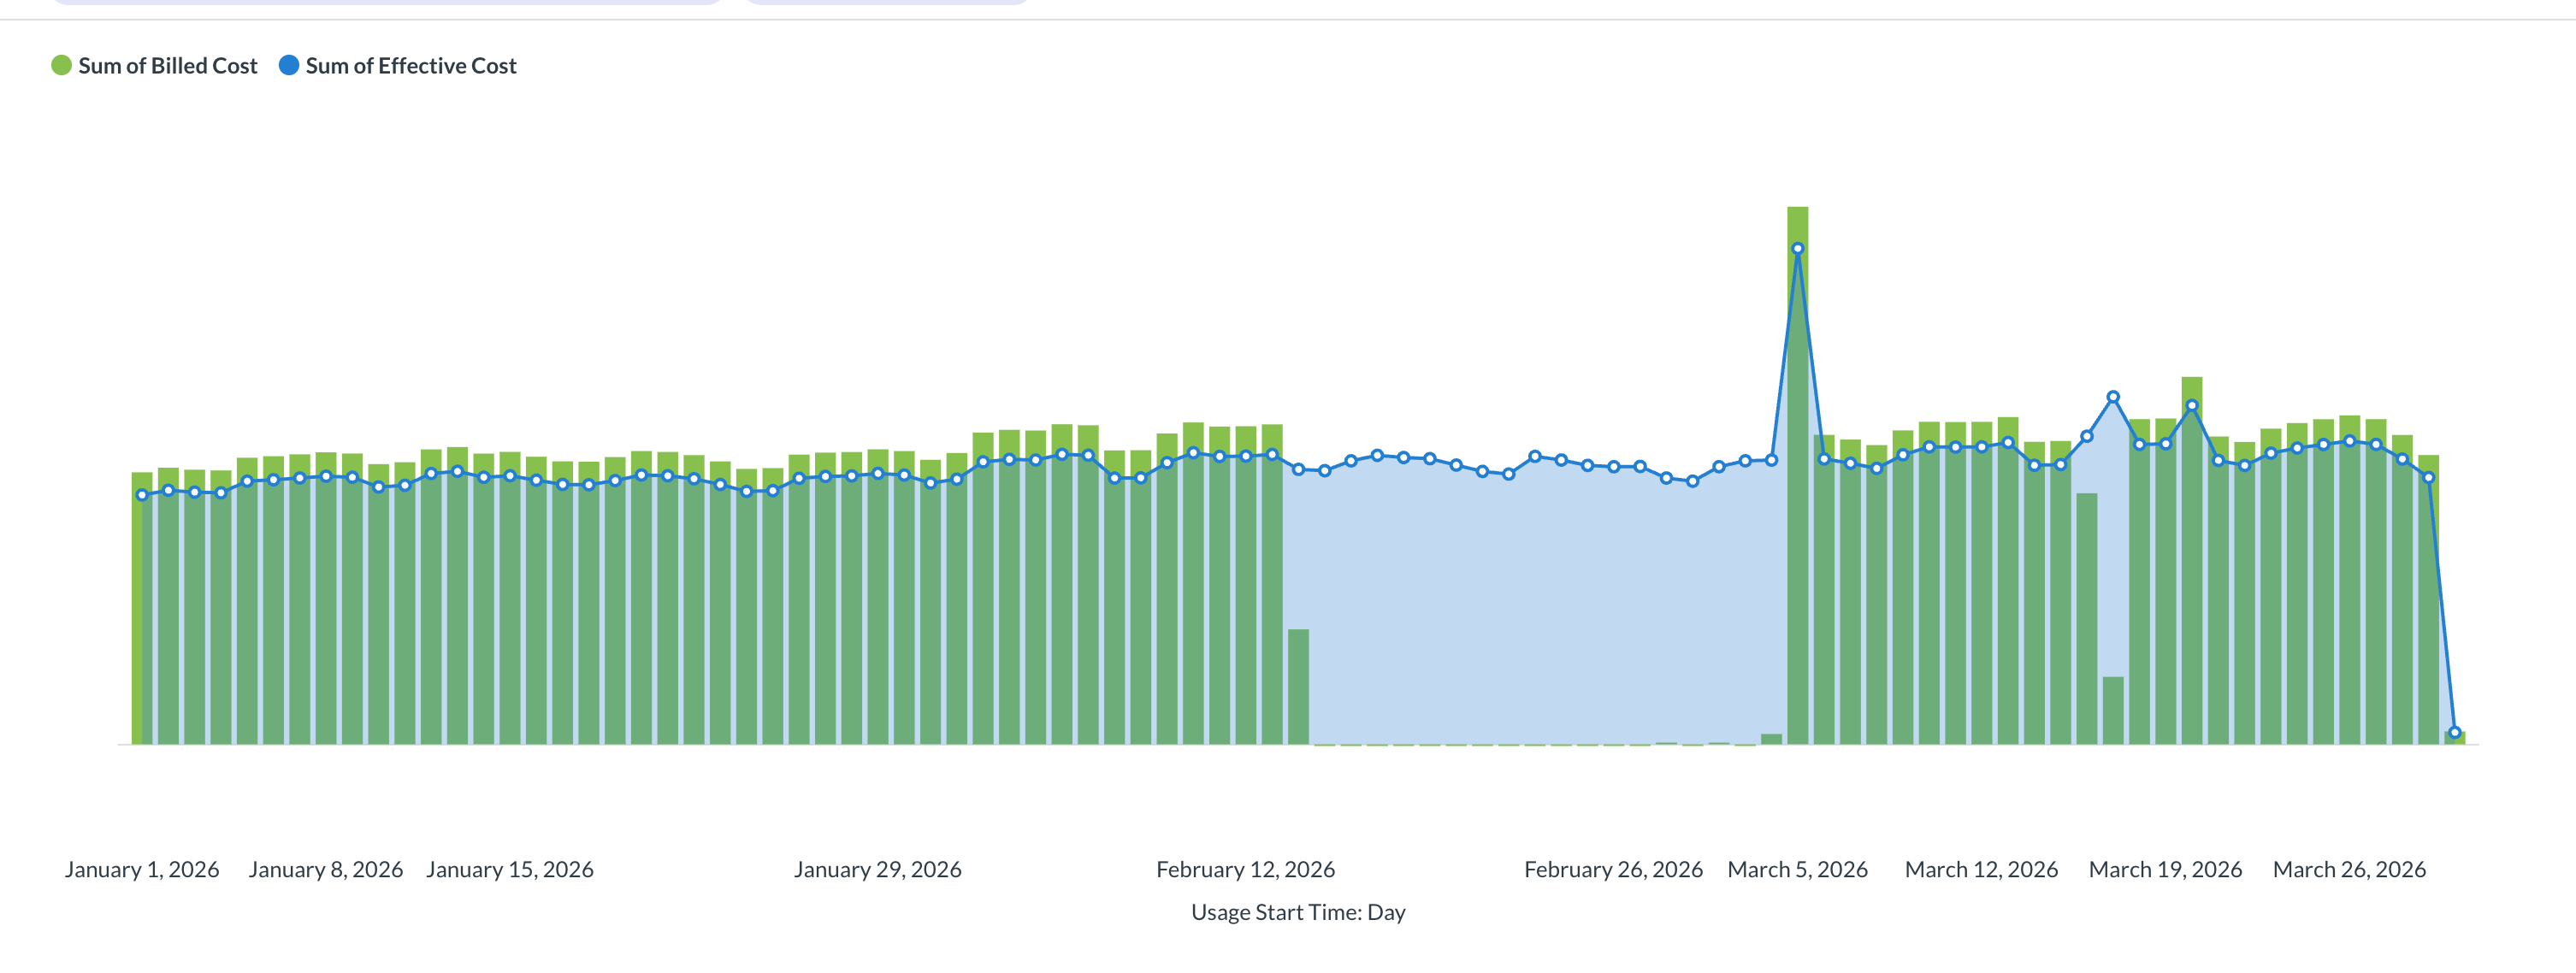Click the Effective Cost data point at the spike peak

pos(1797,249)
